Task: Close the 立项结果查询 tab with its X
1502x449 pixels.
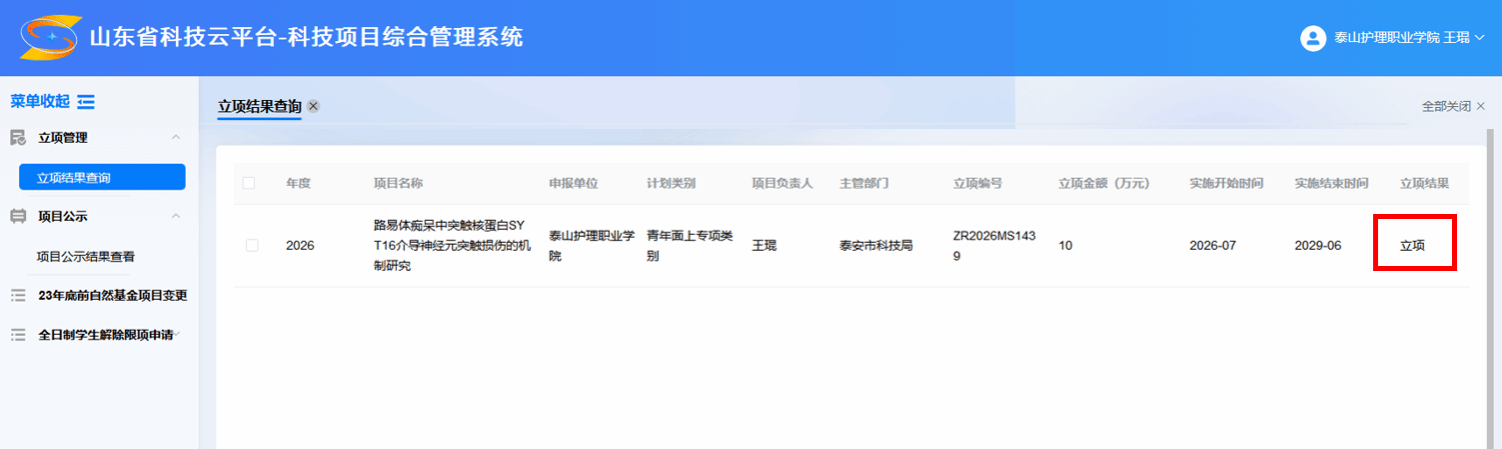Action: pos(313,106)
